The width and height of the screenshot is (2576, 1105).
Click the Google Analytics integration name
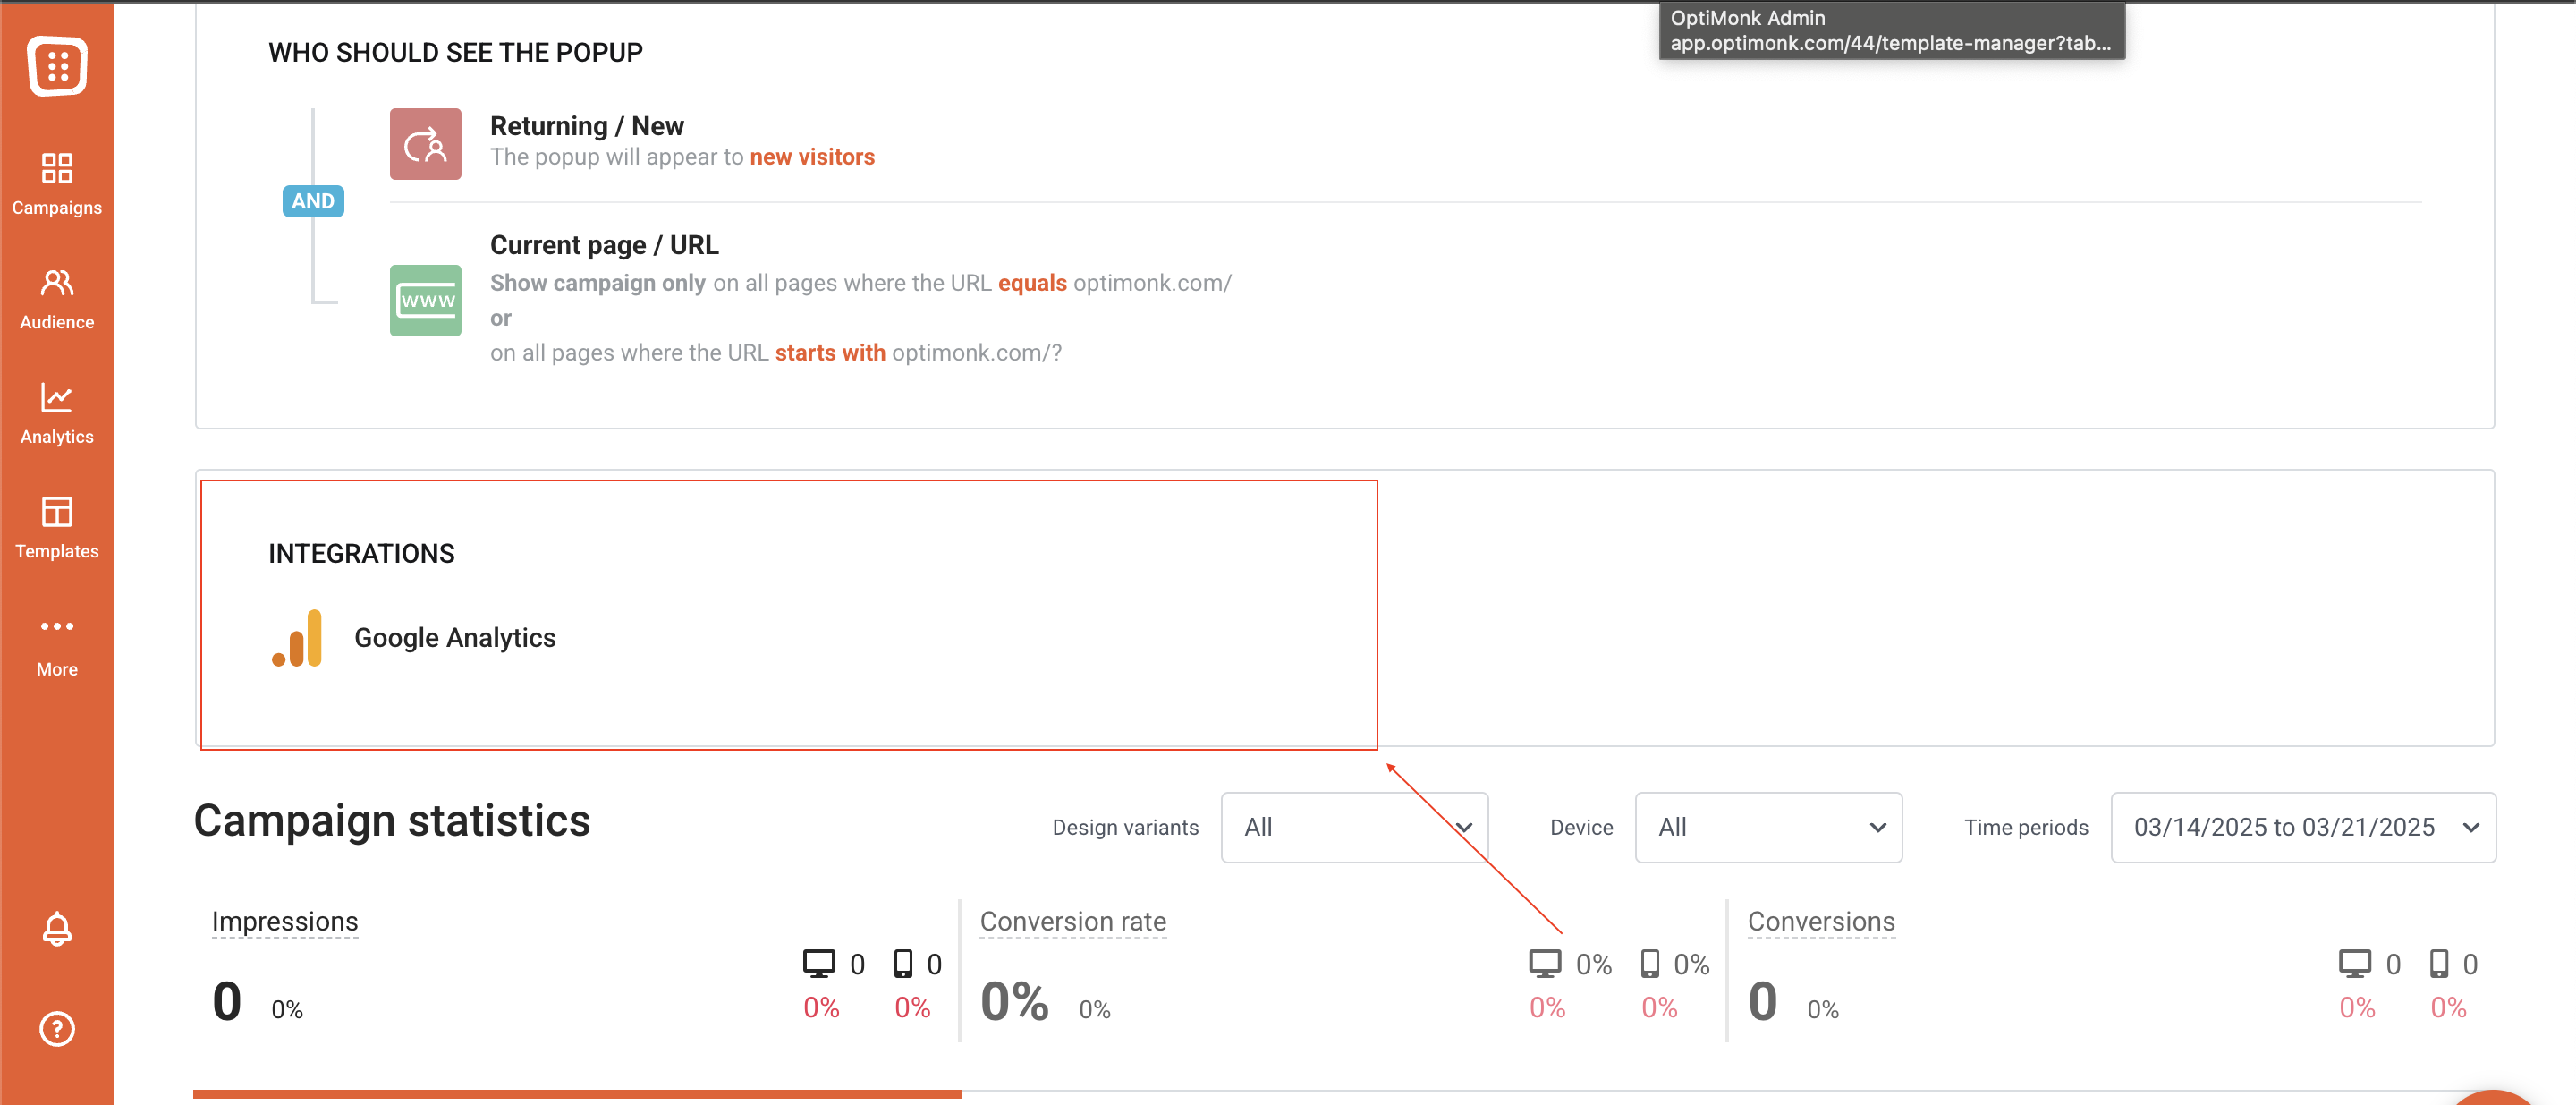[455, 638]
